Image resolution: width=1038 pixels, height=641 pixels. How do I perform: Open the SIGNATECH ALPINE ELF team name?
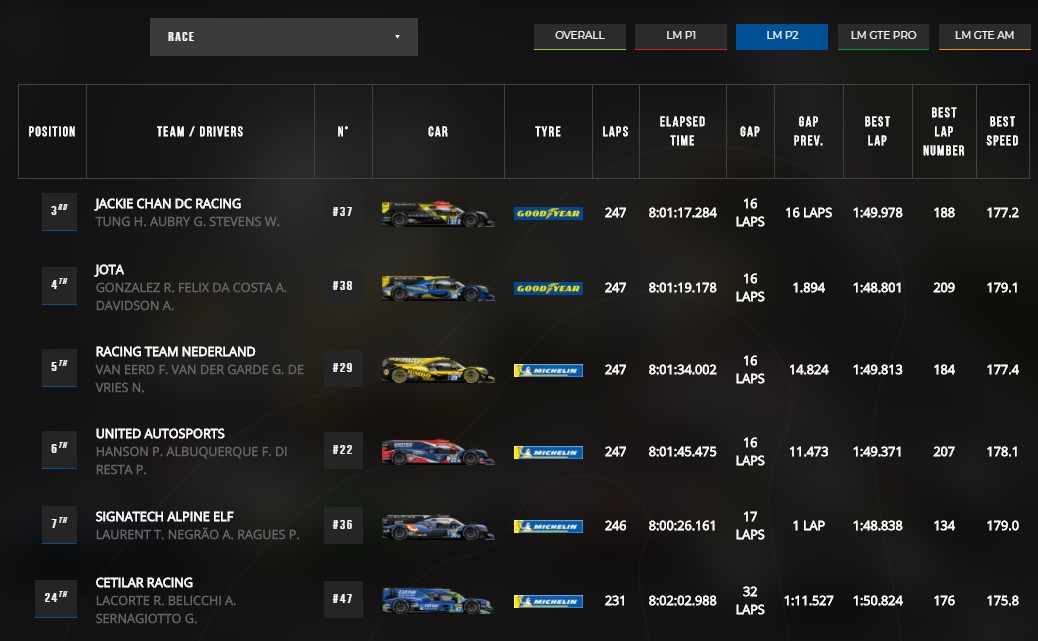tap(164, 517)
